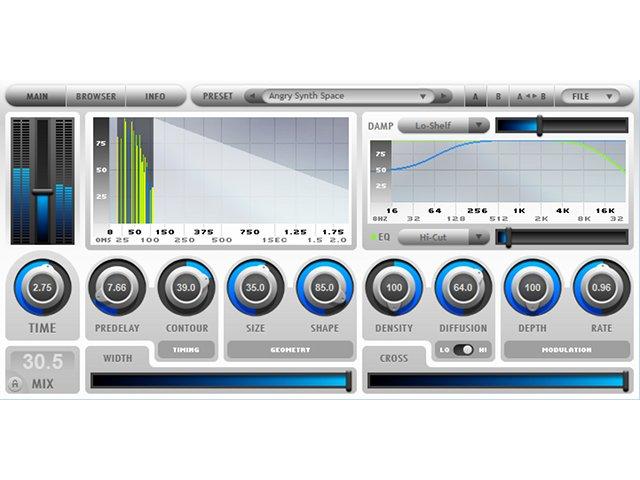The width and height of the screenshot is (640, 480).
Task: Toggle the EQ enable indicator
Action: [x=373, y=237]
